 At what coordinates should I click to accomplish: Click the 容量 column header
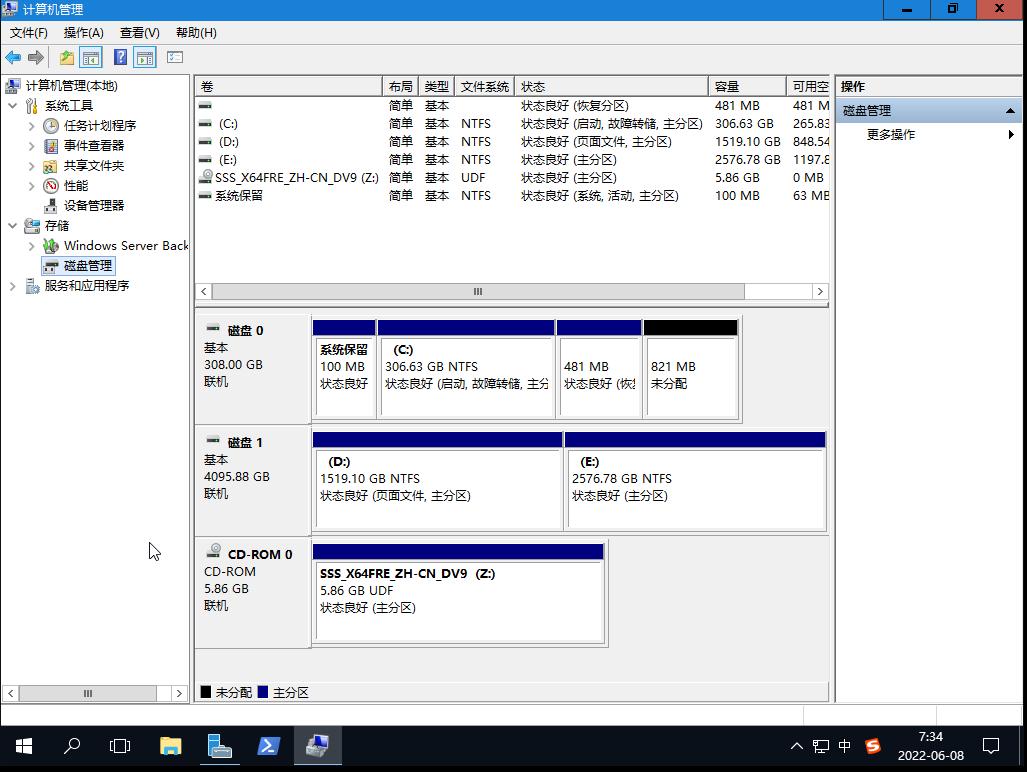(745, 86)
